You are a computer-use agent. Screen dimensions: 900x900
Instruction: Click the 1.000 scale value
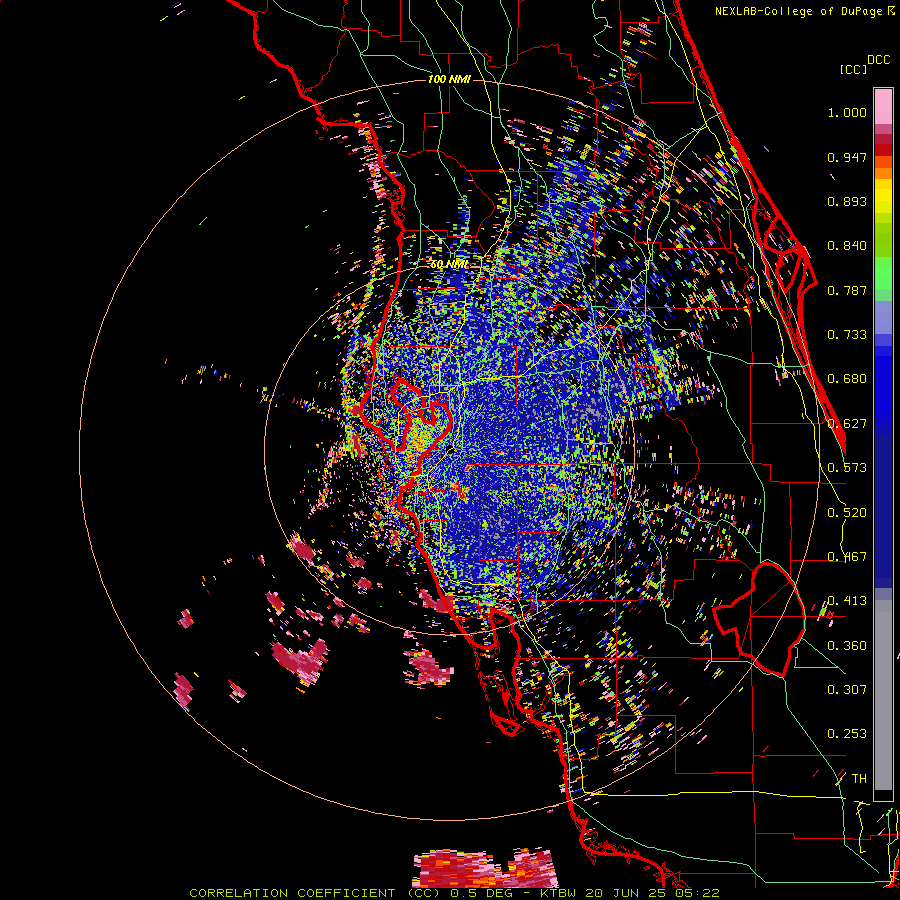tap(847, 112)
